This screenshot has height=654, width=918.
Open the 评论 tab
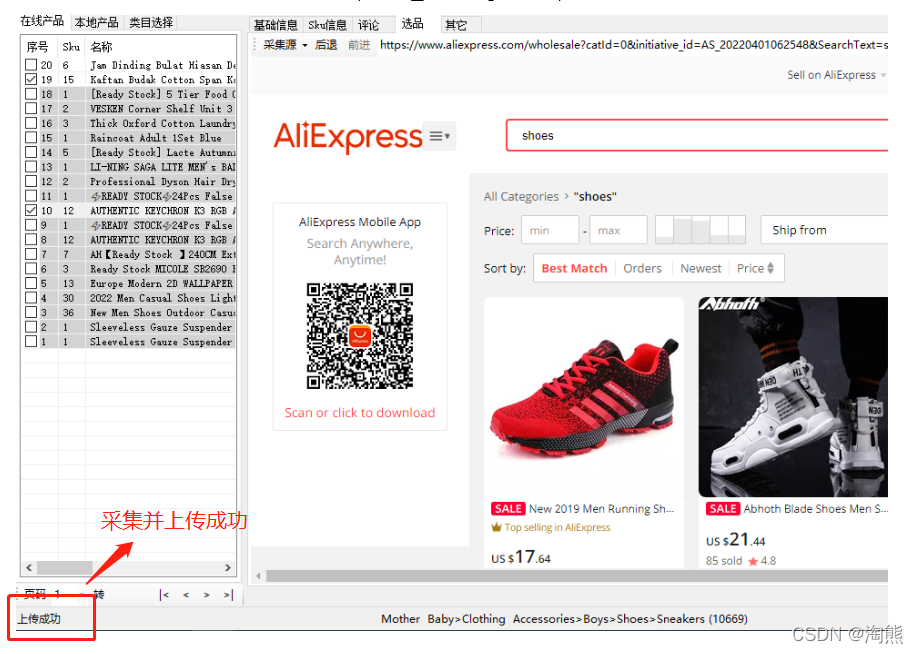point(369,25)
